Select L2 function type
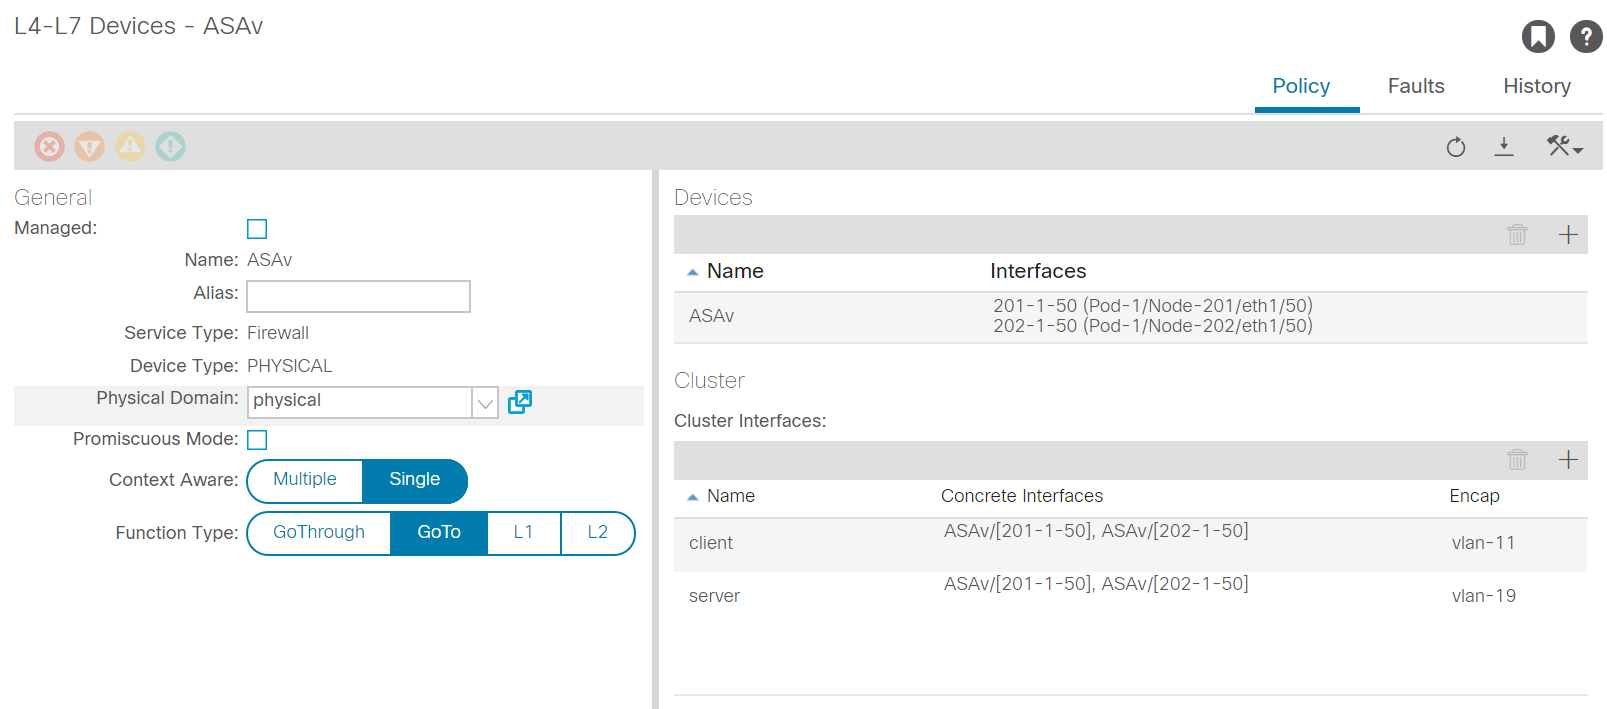 pyautogui.click(x=598, y=533)
